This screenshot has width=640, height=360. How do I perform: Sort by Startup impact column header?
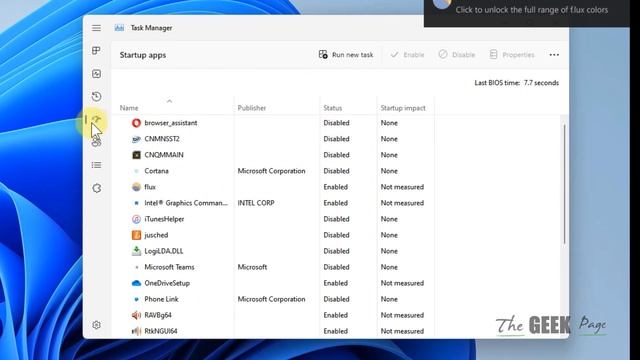tap(403, 108)
